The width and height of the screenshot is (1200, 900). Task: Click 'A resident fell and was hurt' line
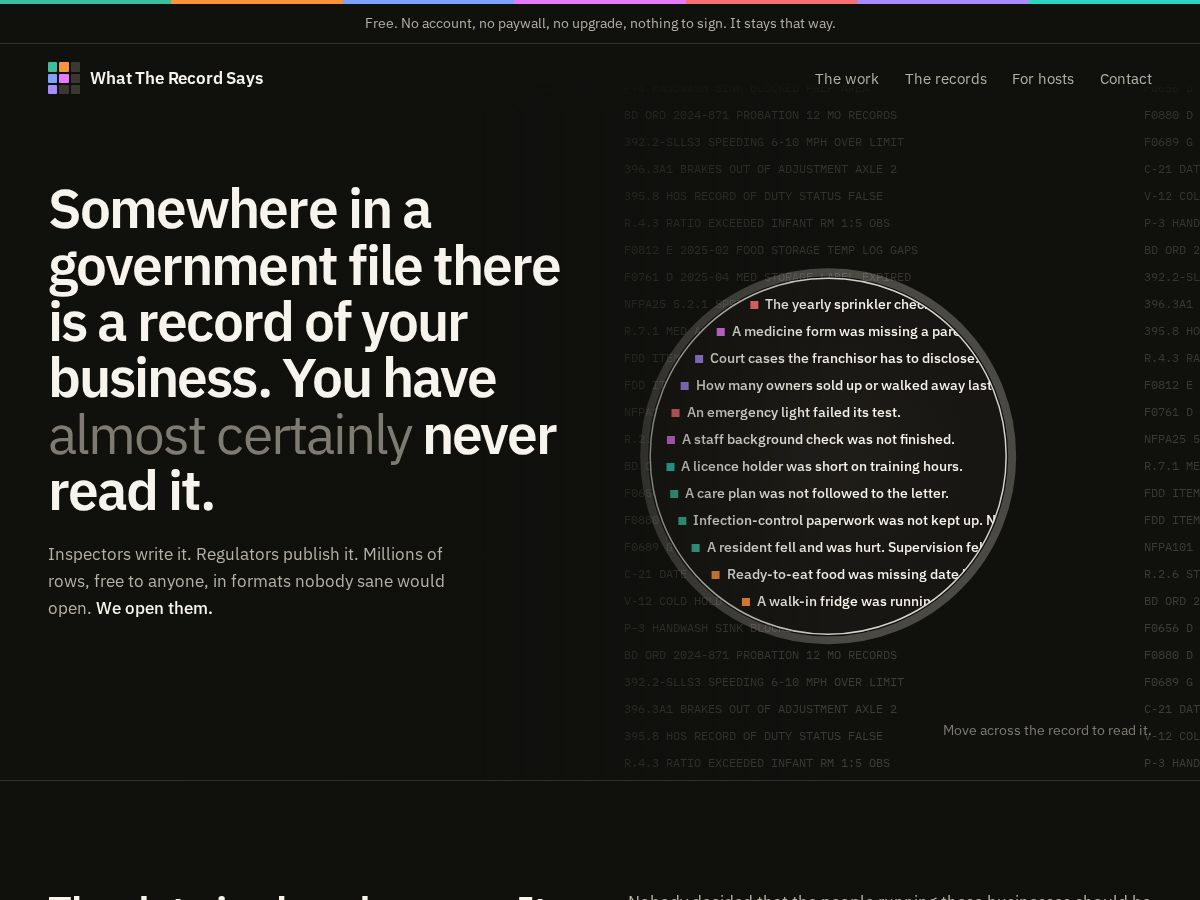846,547
